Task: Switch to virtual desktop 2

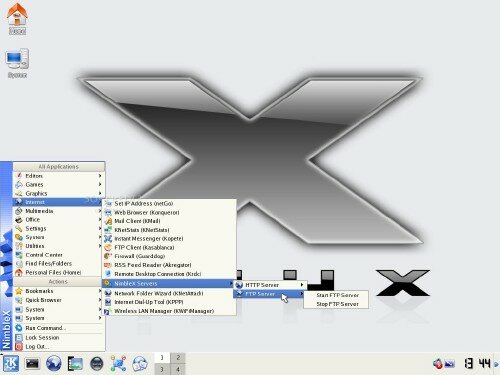Action: coord(178,358)
